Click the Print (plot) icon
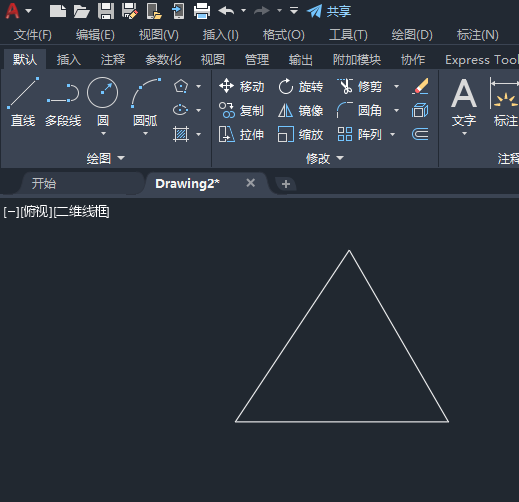Viewport: 519px width, 502px height. click(202, 11)
